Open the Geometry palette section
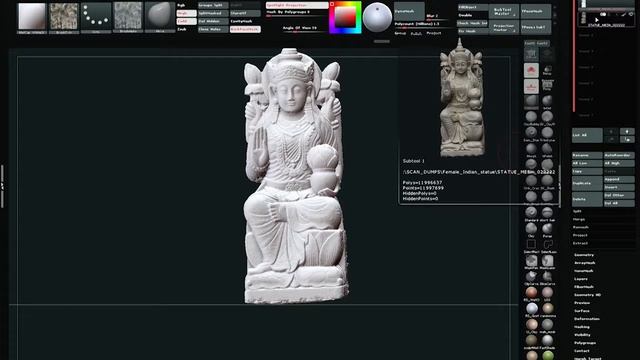The height and width of the screenshot is (360, 640). [x=584, y=255]
